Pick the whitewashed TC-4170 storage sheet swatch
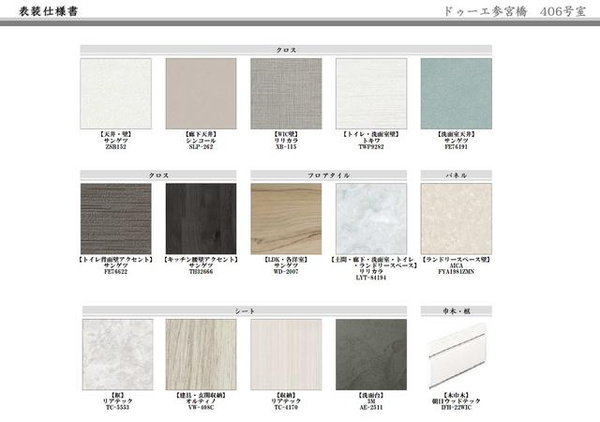This screenshot has height=422, width=600. pyautogui.click(x=286, y=354)
